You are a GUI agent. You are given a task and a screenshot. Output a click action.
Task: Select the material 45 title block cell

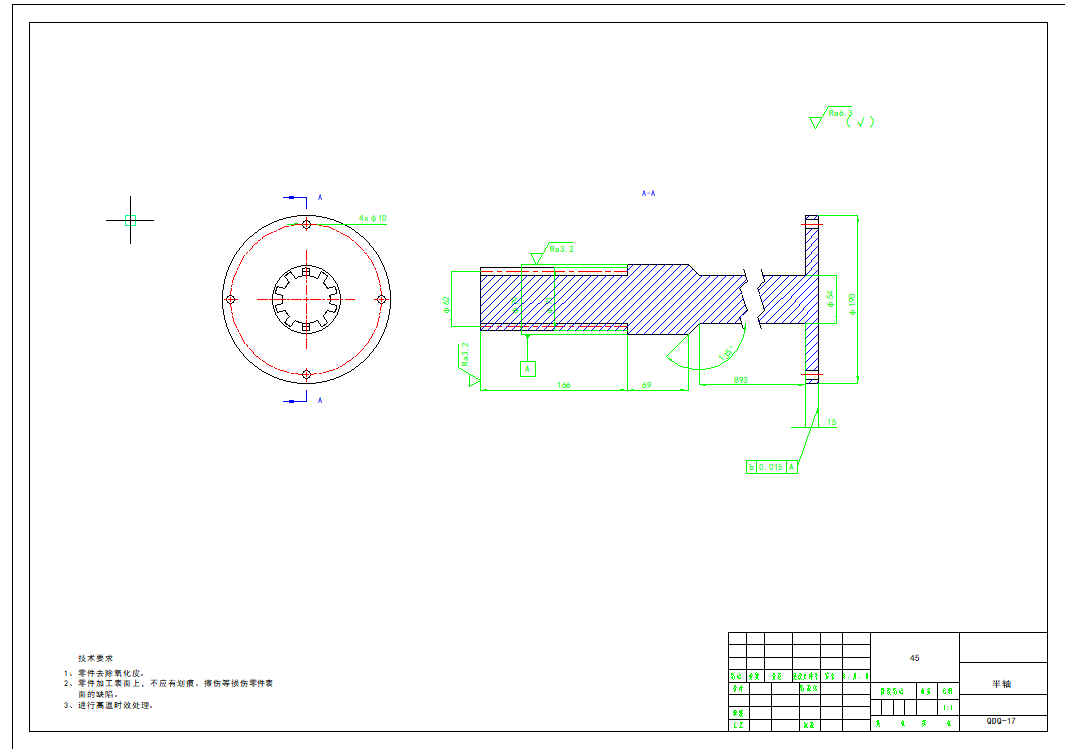click(914, 658)
